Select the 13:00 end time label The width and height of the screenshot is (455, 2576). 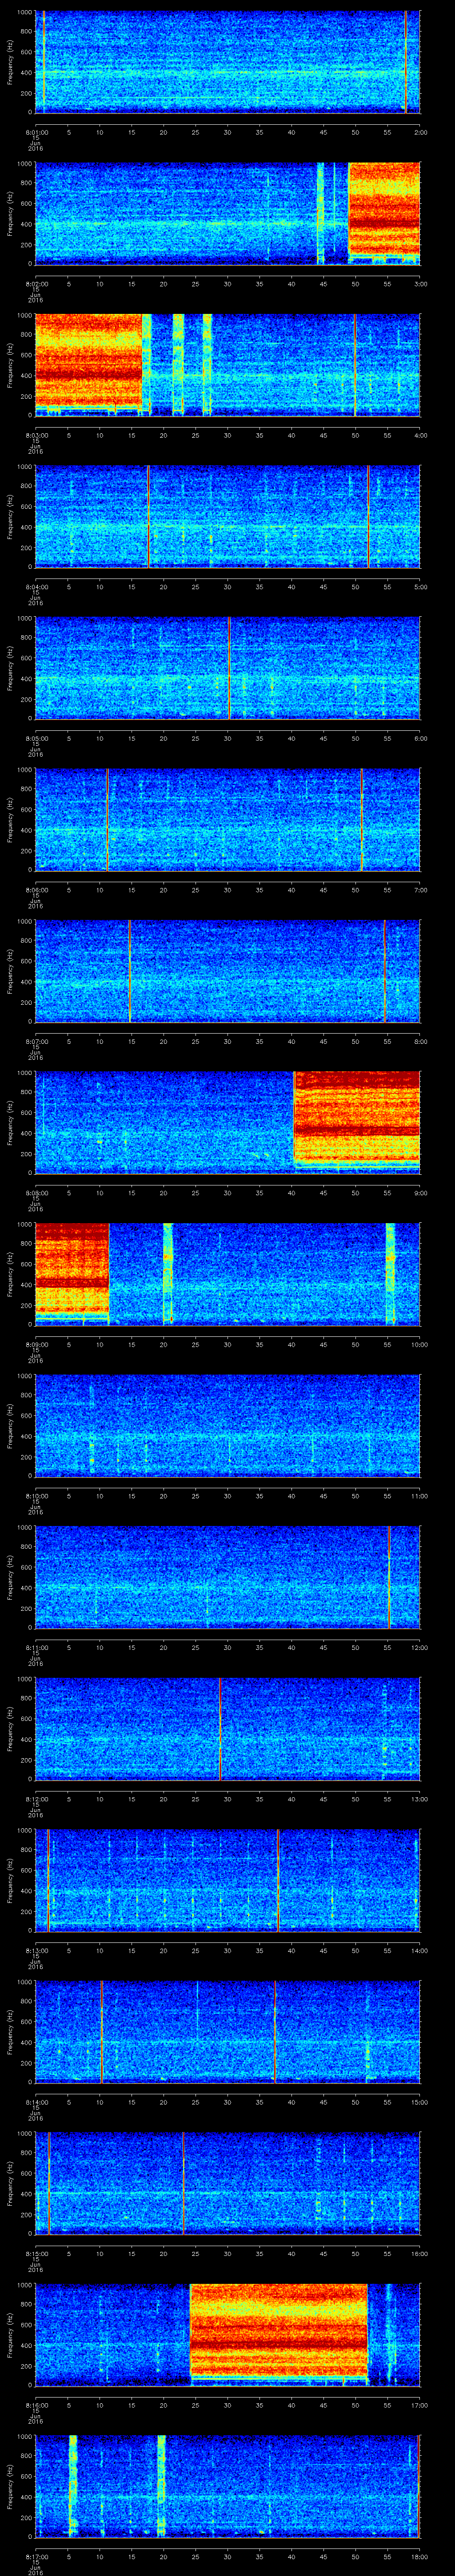click(x=420, y=1799)
